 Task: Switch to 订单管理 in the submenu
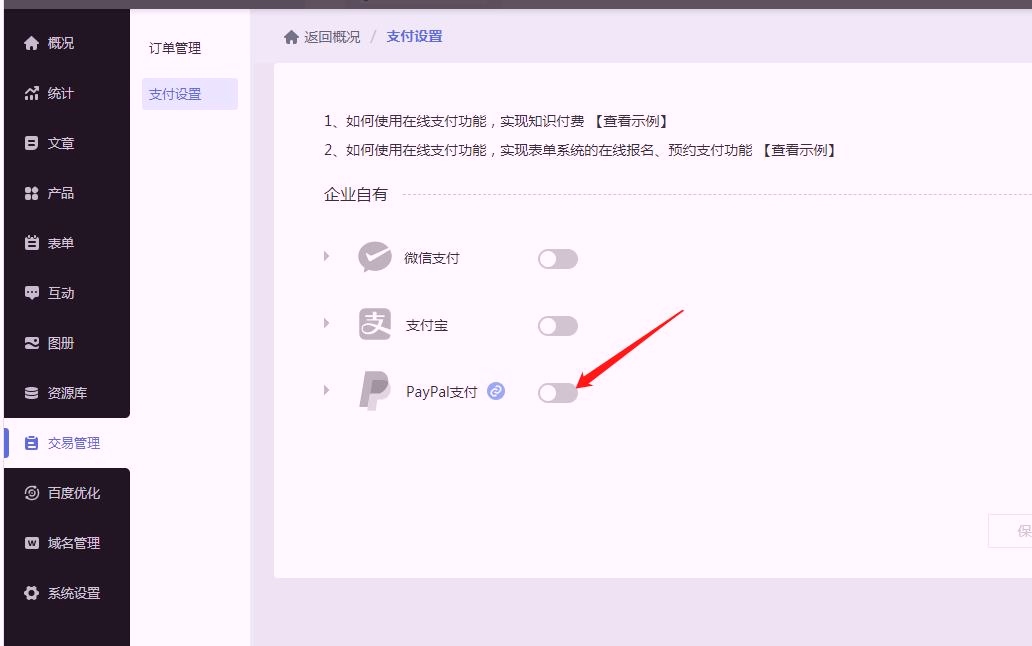tap(175, 48)
